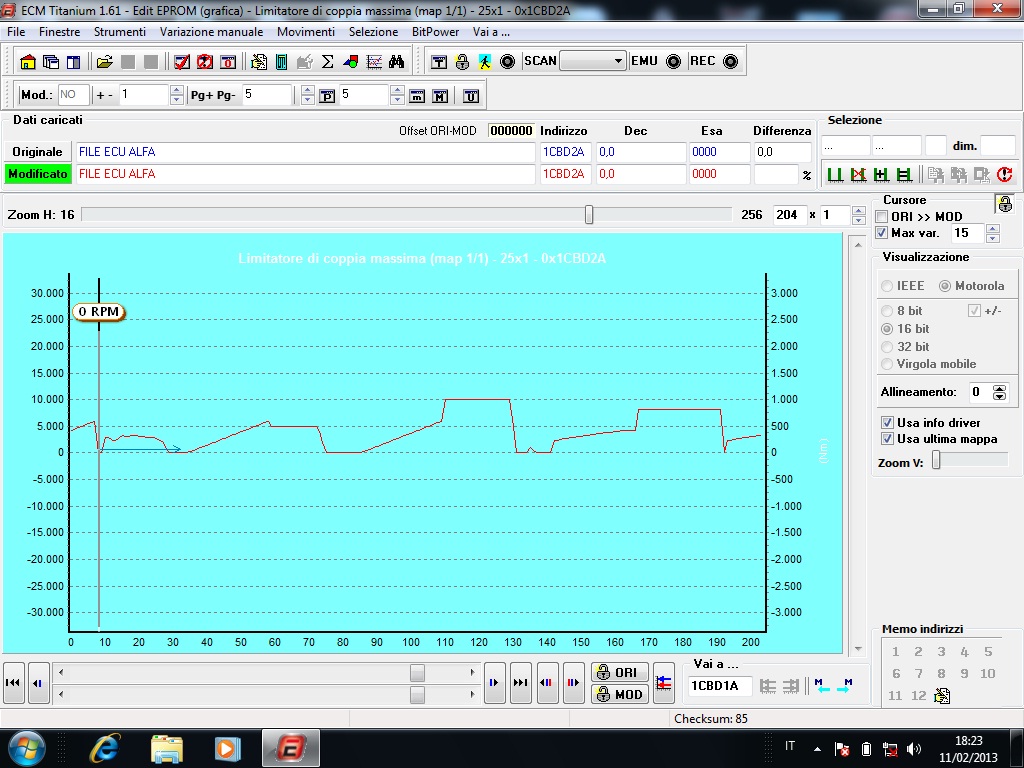Click the Mod. NO input field
Viewport: 1024px width, 768px height.
click(x=73, y=95)
